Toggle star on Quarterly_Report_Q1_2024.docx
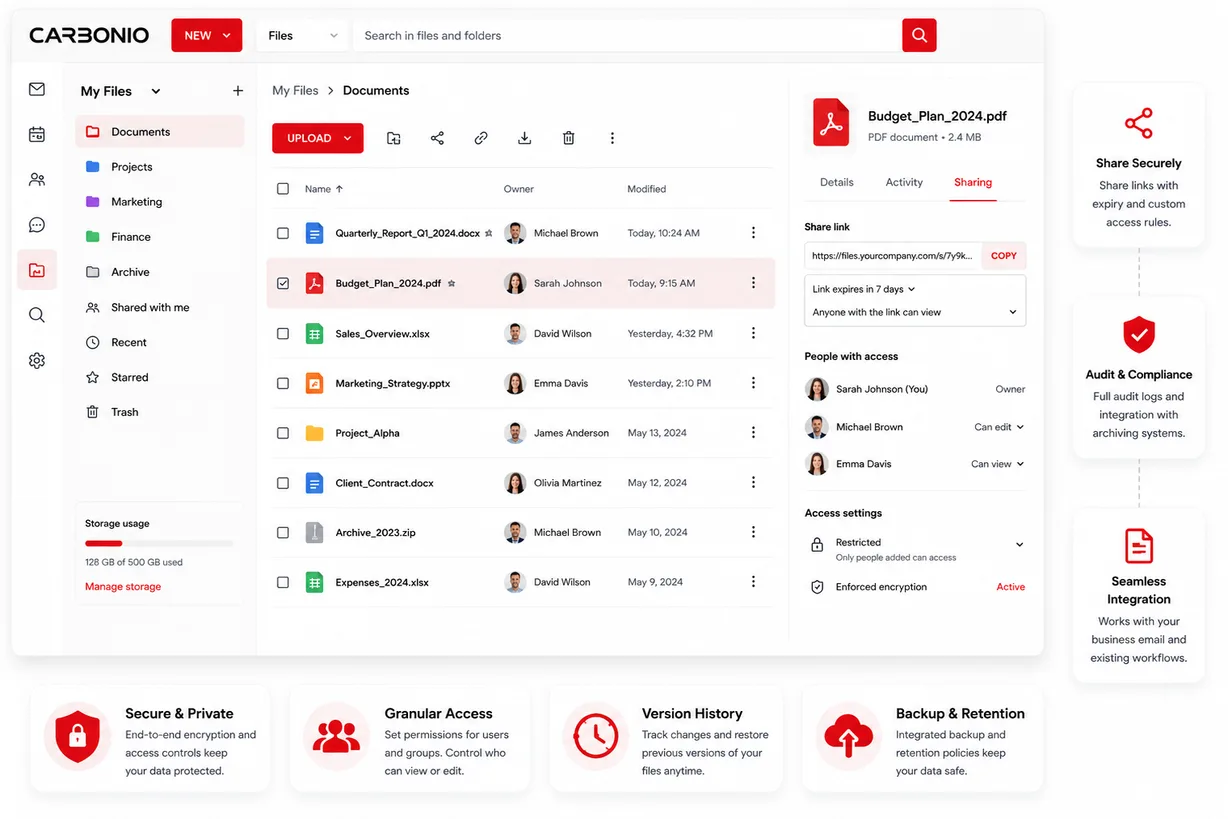Screen dimensions: 1228x819 coord(488,234)
